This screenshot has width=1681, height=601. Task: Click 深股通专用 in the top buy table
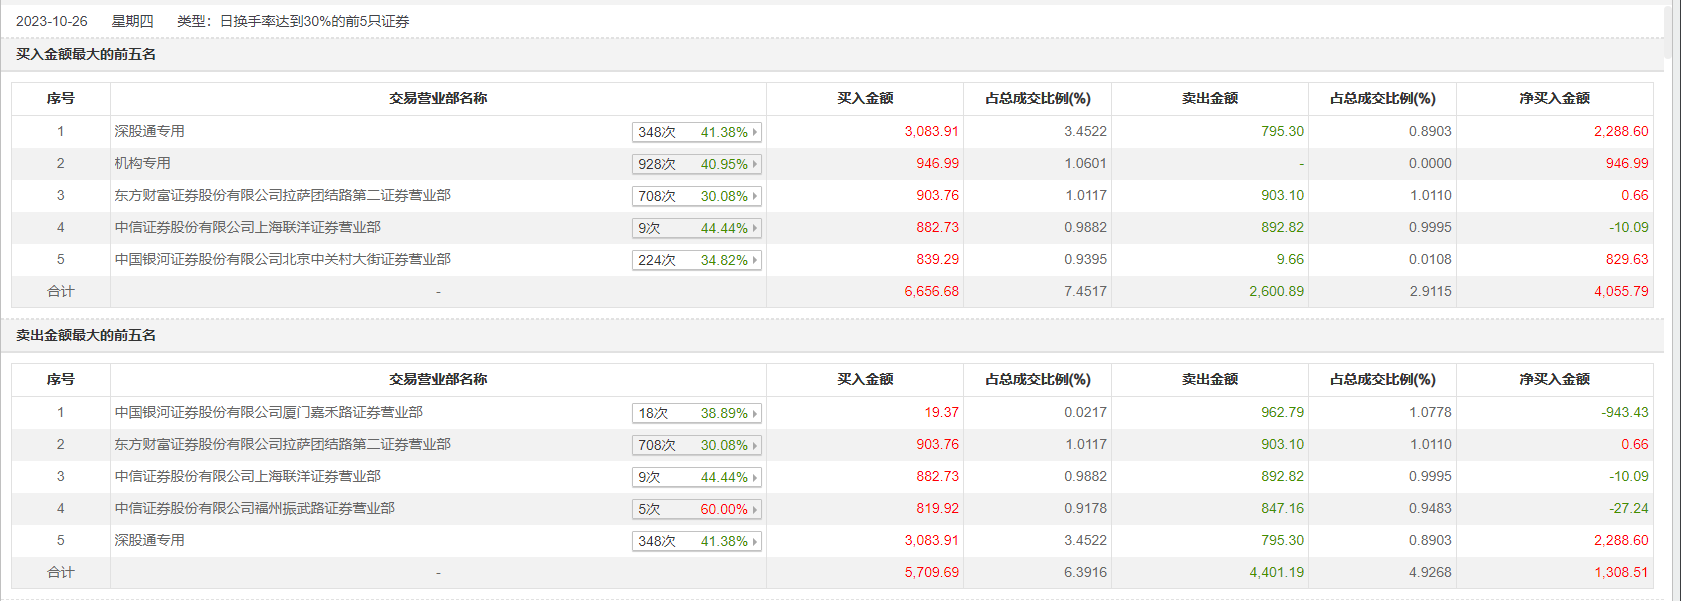[x=149, y=131]
